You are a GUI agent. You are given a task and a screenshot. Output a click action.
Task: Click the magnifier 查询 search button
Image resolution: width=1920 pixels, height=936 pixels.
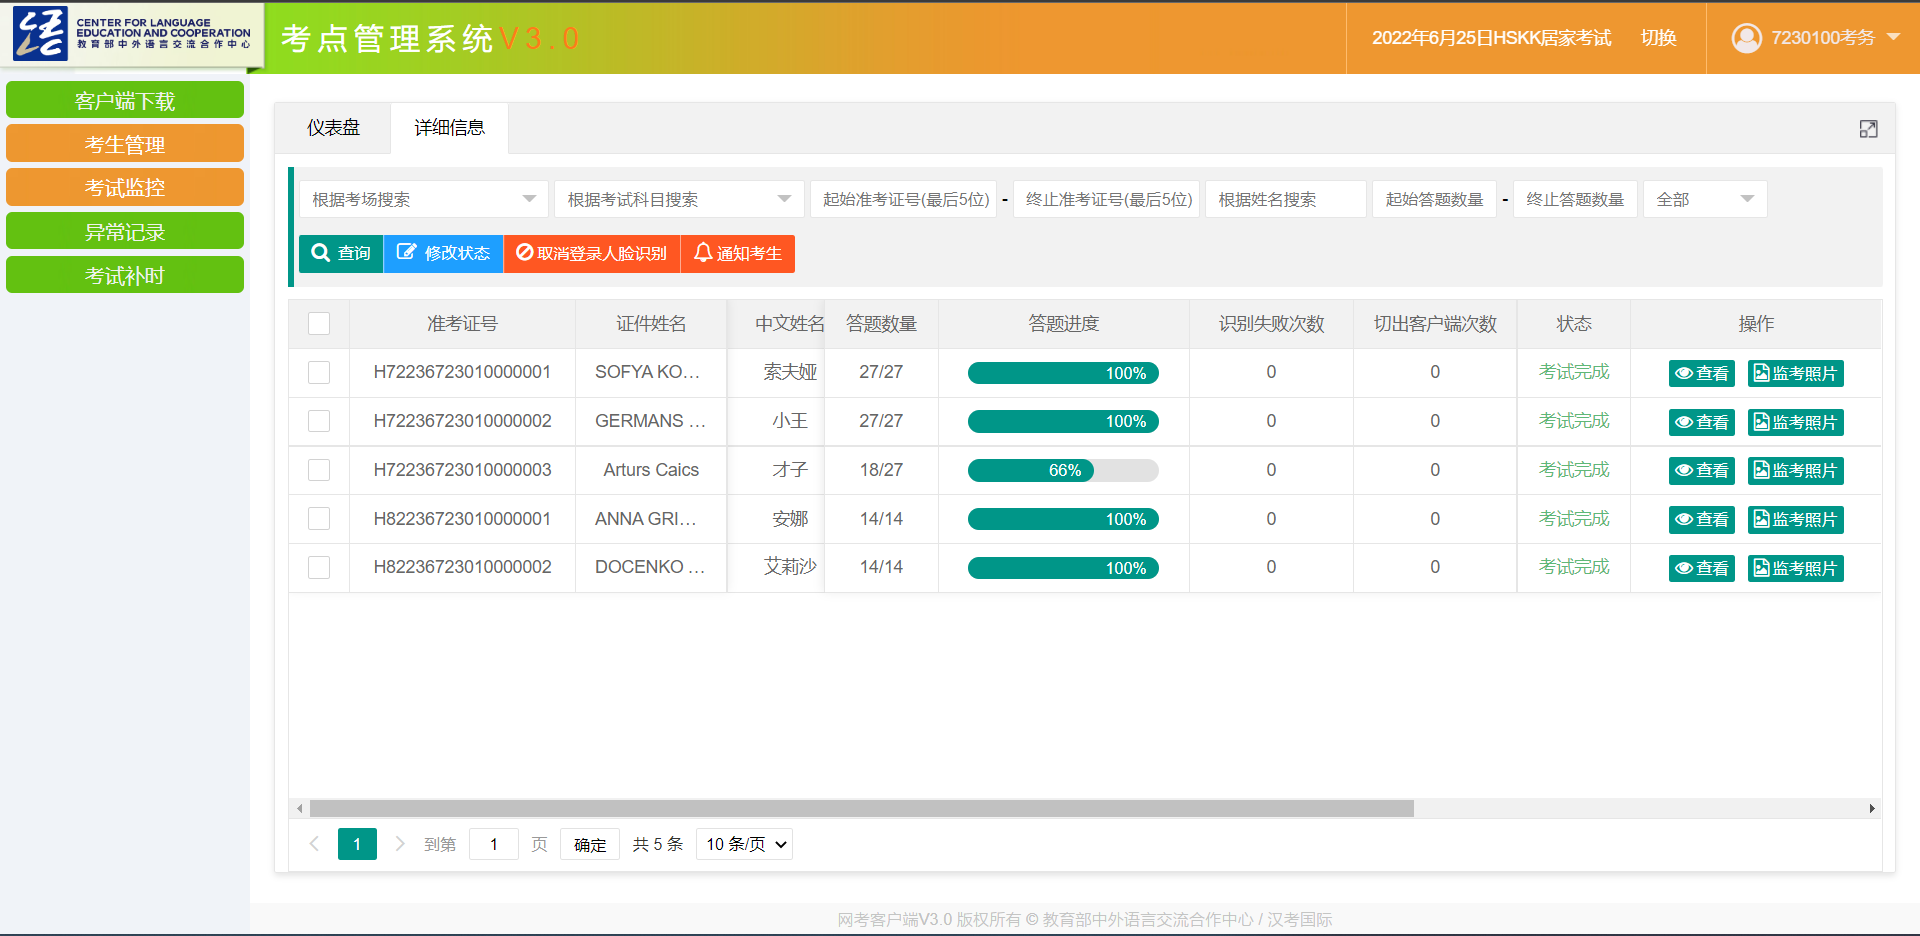click(x=341, y=254)
